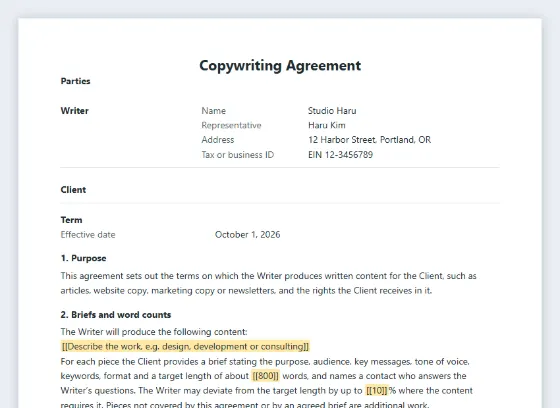Screen dimensions: 560x408
Task: Click the address 12 Harbor Street, Portland, OR
Action: tap(369, 140)
